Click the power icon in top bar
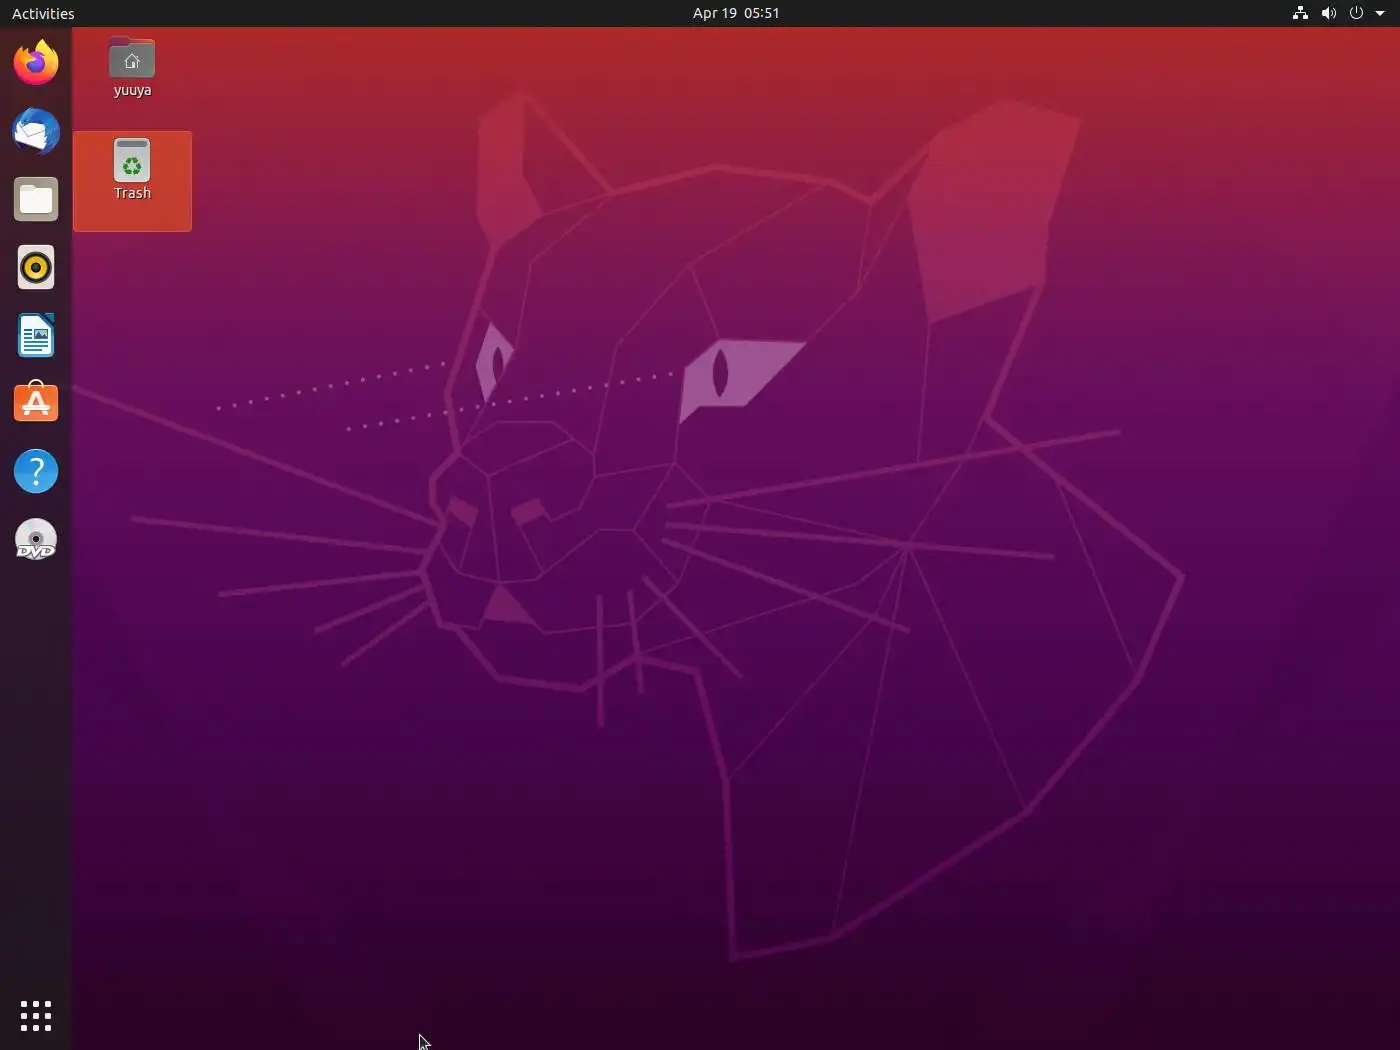 click(1356, 13)
